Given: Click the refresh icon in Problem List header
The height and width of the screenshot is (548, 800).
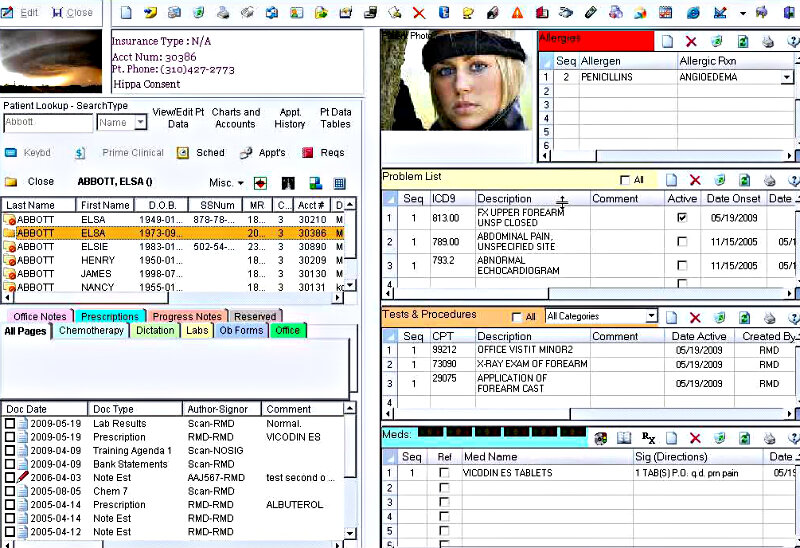Looking at the screenshot, I should click(743, 180).
